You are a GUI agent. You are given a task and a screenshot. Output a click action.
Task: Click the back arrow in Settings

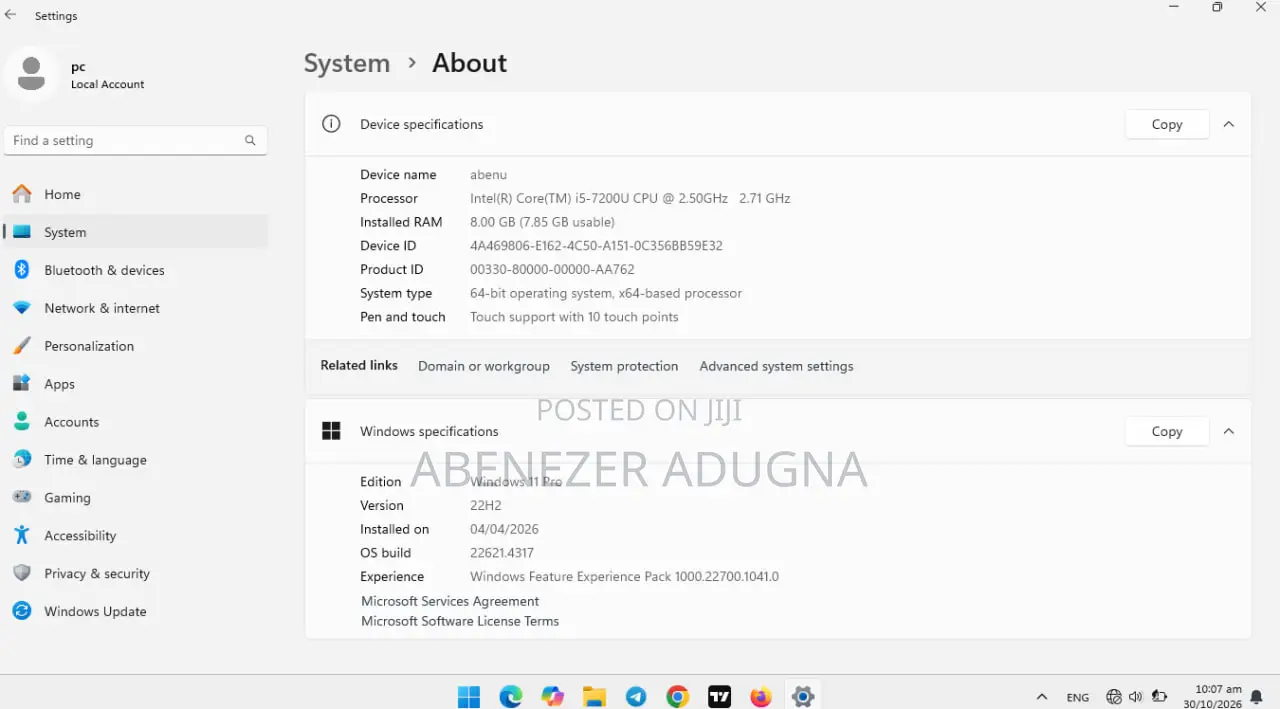tap(11, 15)
